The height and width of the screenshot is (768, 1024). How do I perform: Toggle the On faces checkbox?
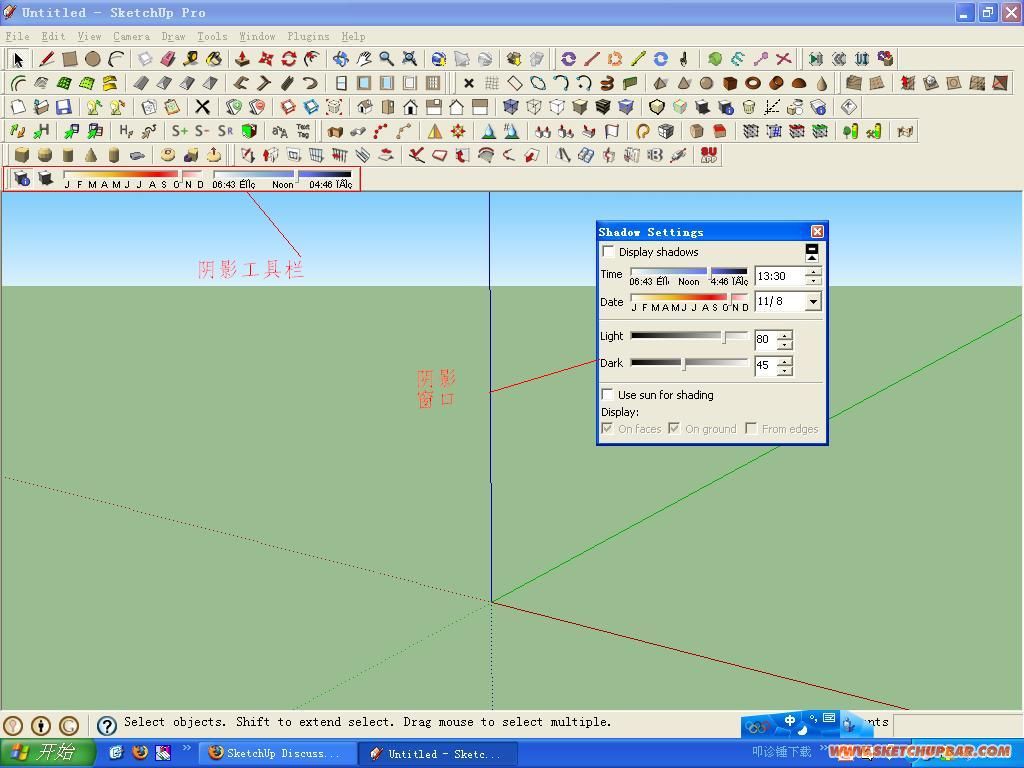click(607, 428)
